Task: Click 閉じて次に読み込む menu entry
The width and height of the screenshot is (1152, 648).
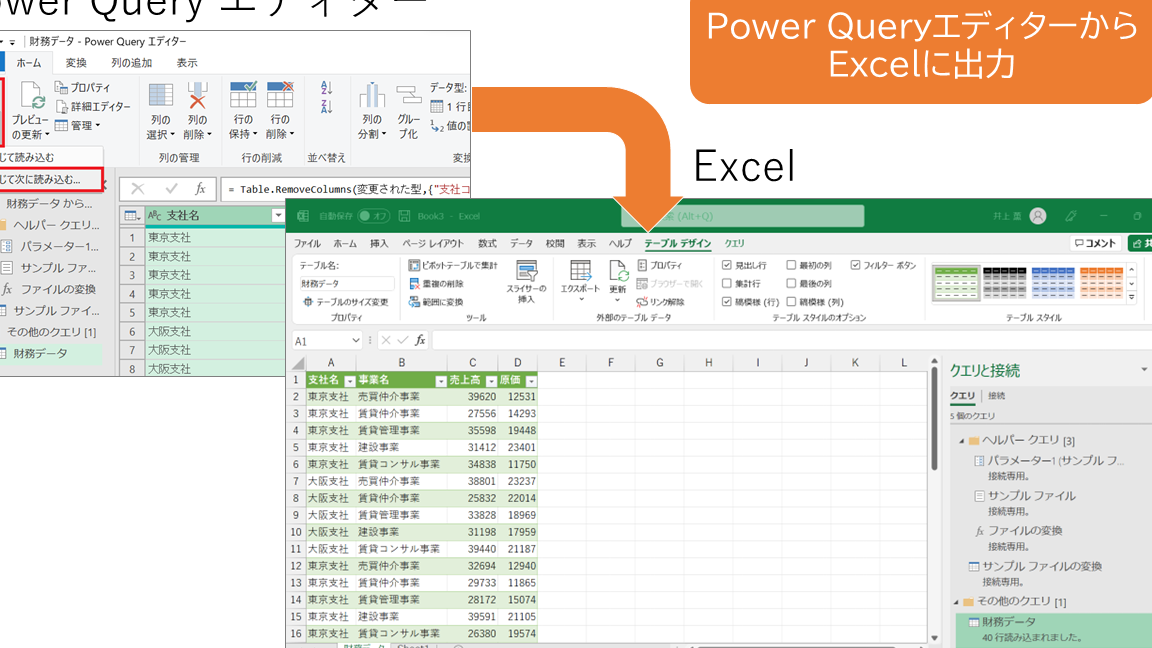Action: 42,178
